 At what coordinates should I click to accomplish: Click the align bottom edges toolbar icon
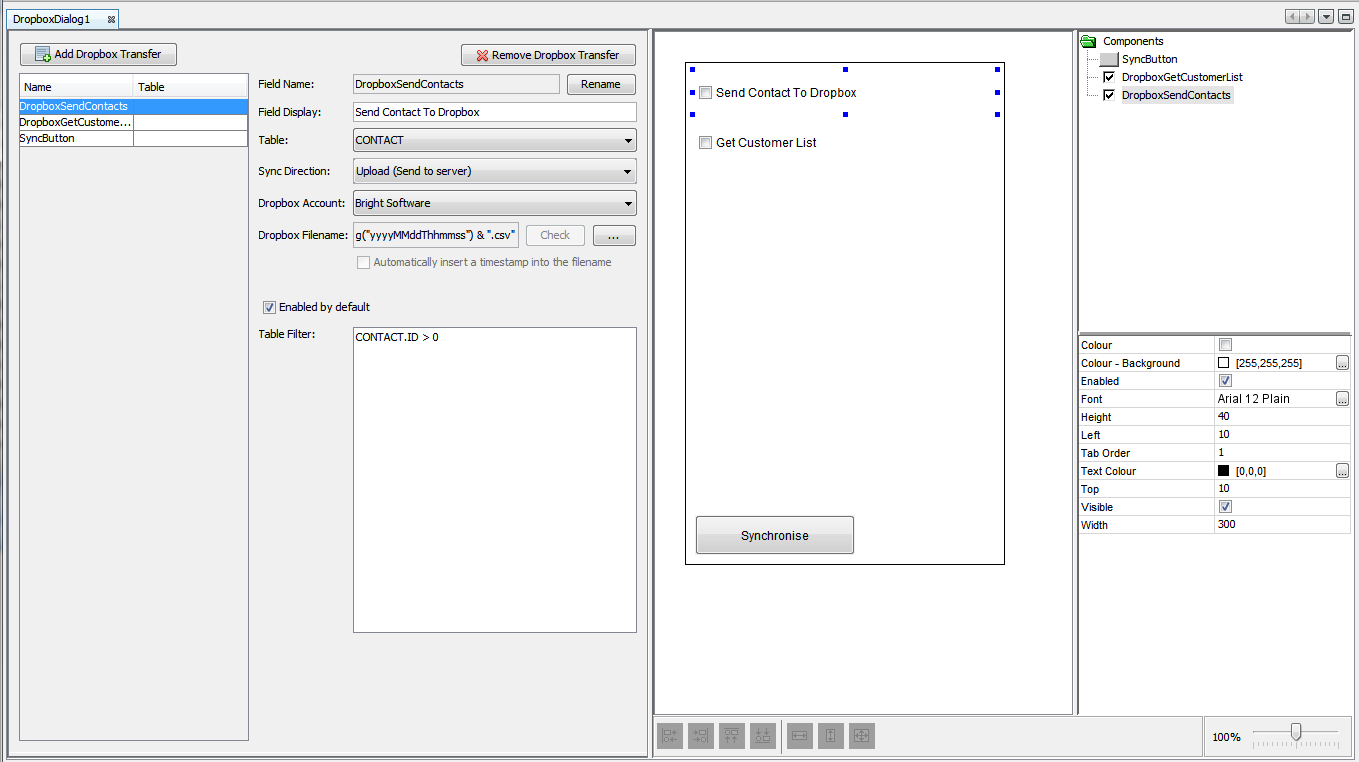[x=763, y=736]
